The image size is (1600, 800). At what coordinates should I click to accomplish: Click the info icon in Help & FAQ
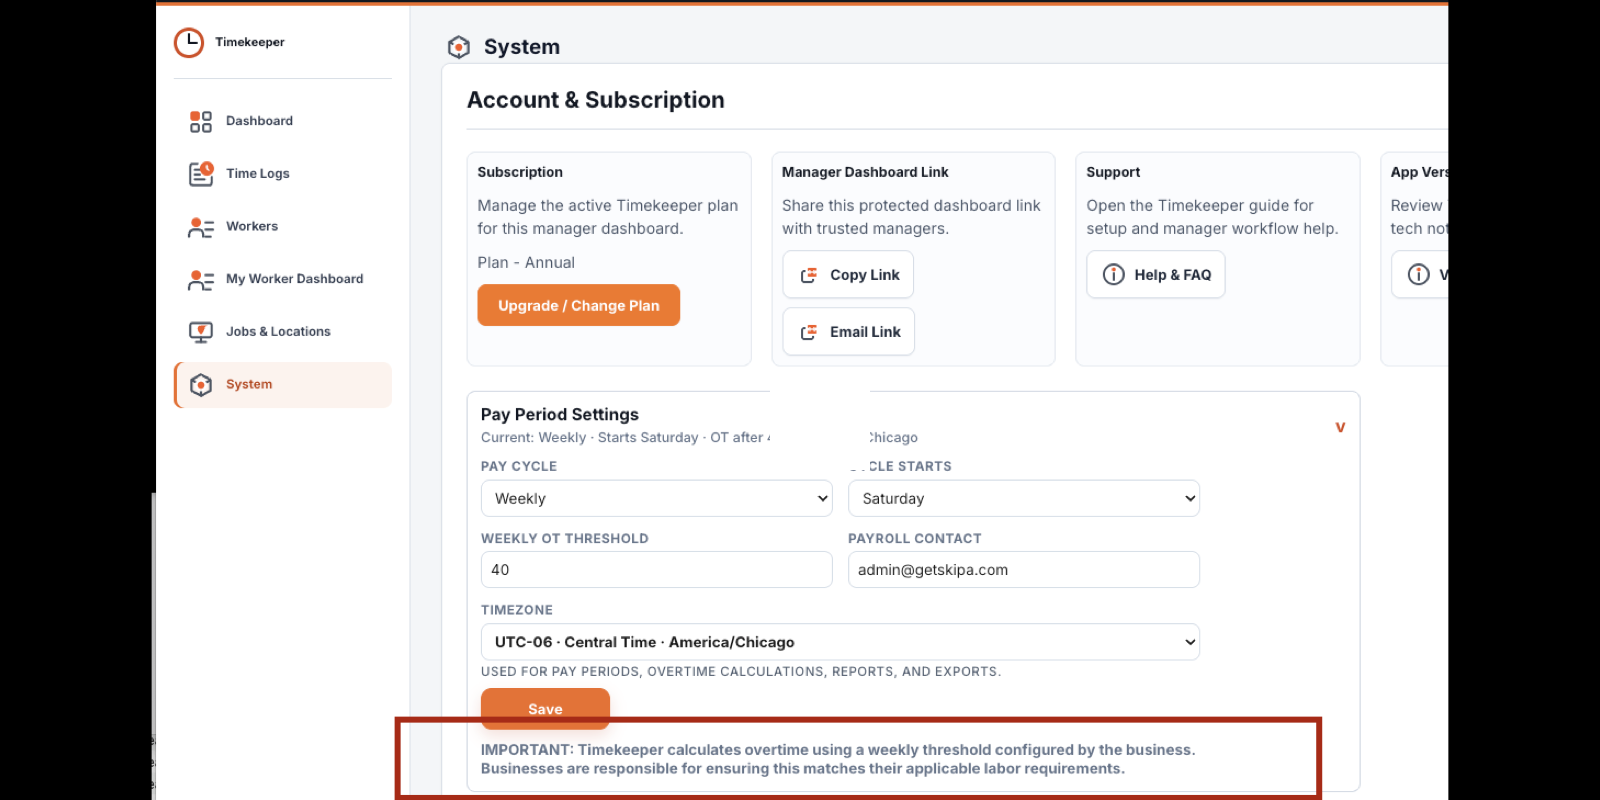(x=1114, y=275)
